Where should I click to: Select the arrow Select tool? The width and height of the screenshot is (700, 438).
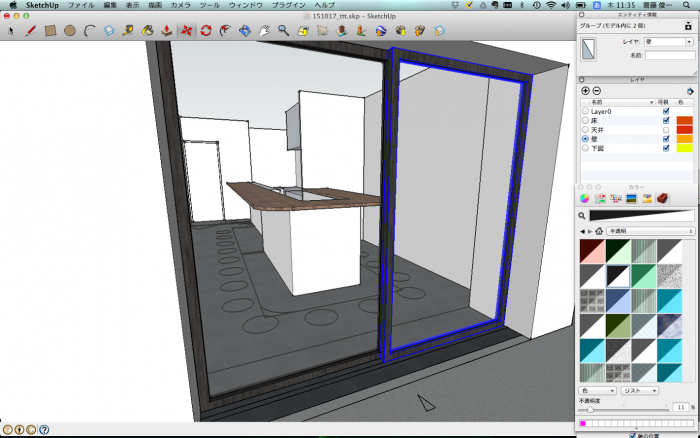[11, 30]
